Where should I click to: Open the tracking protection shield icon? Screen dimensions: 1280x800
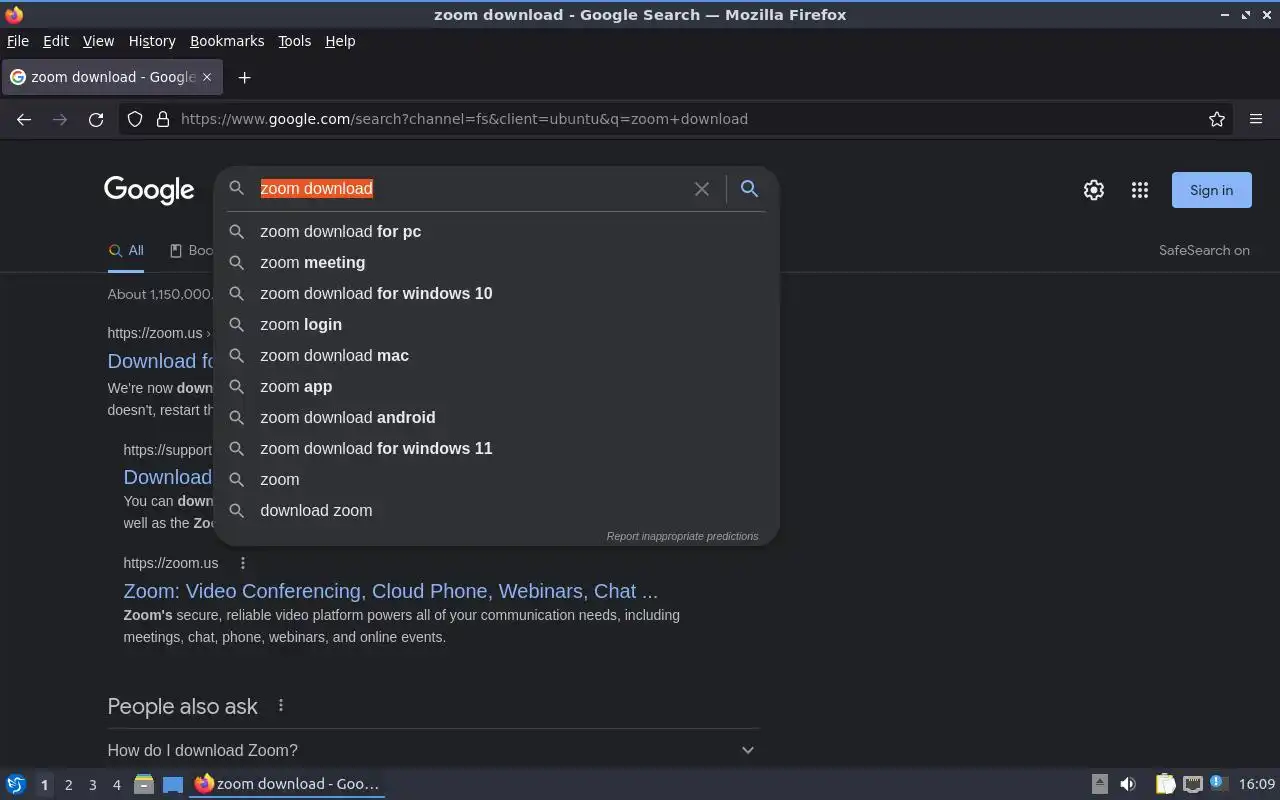tap(136, 119)
